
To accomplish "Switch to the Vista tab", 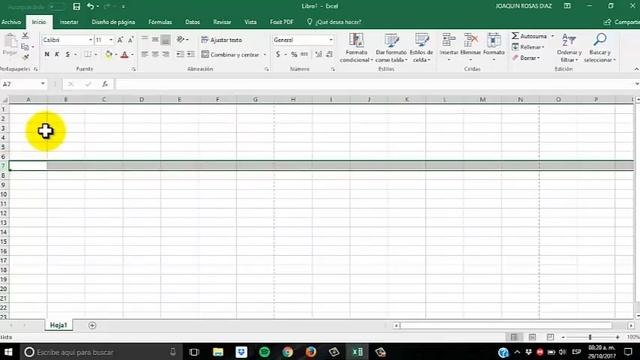I will [250, 22].
